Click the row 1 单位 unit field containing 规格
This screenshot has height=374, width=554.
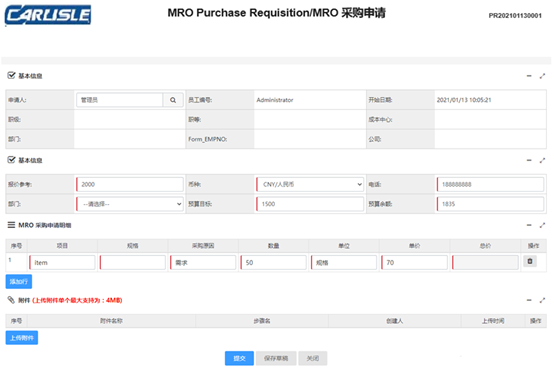click(343, 262)
